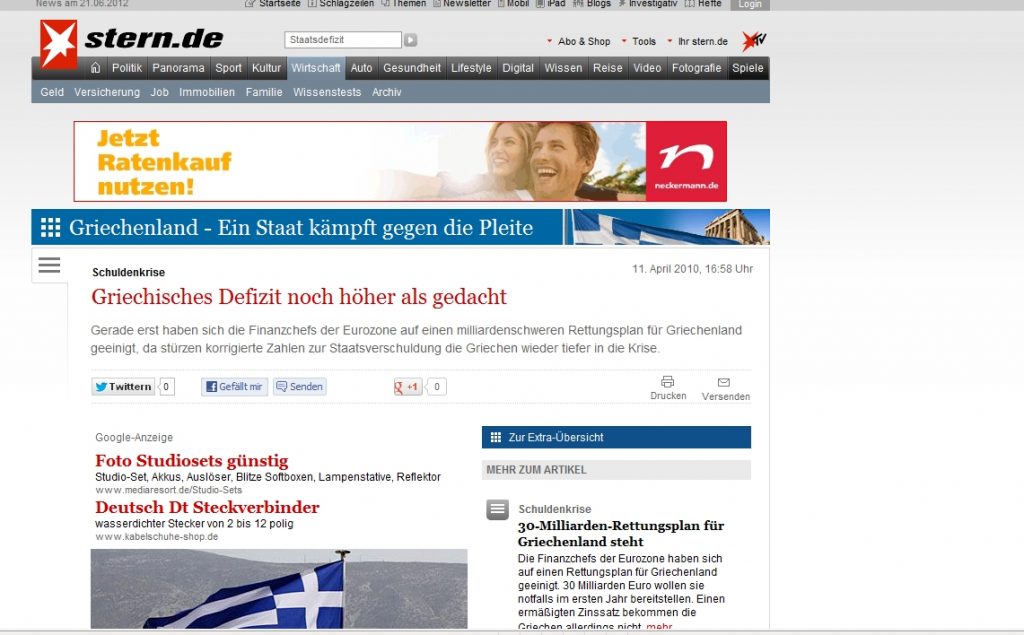Share article via Twittern button
Viewport: 1024px width, 635px height.
(123, 387)
